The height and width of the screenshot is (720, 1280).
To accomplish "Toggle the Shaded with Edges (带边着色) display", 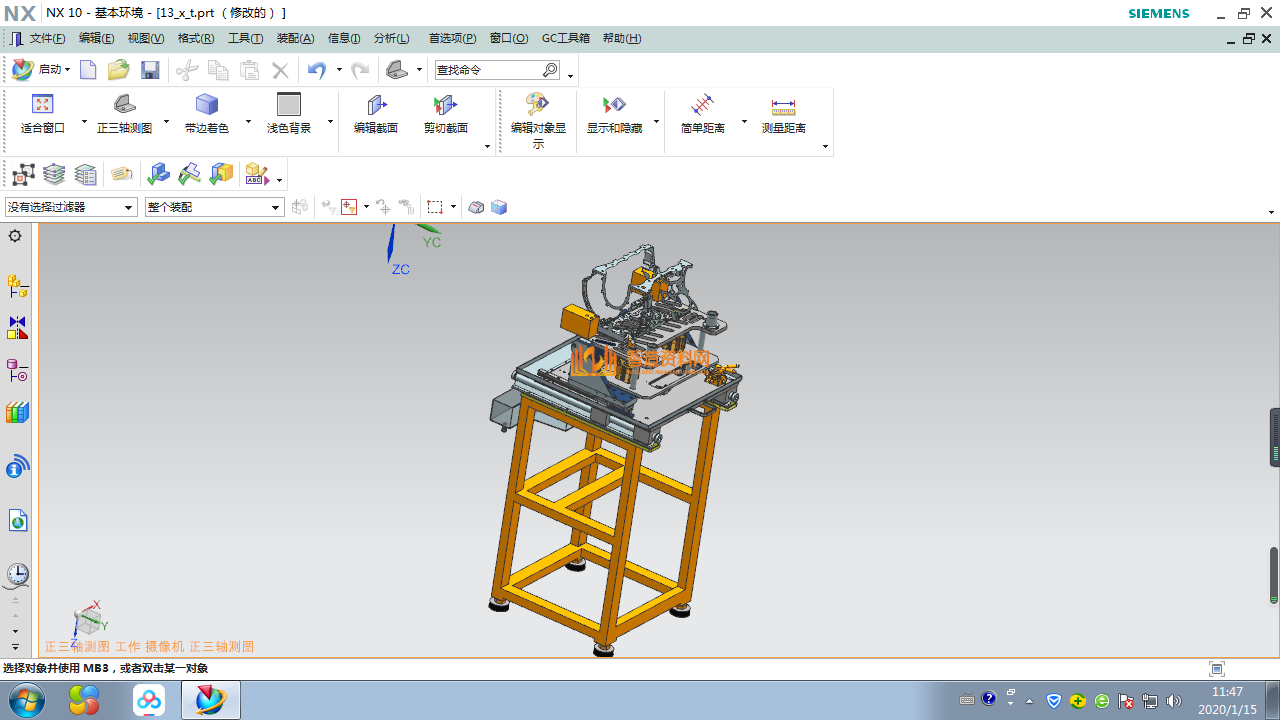I will tap(206, 105).
